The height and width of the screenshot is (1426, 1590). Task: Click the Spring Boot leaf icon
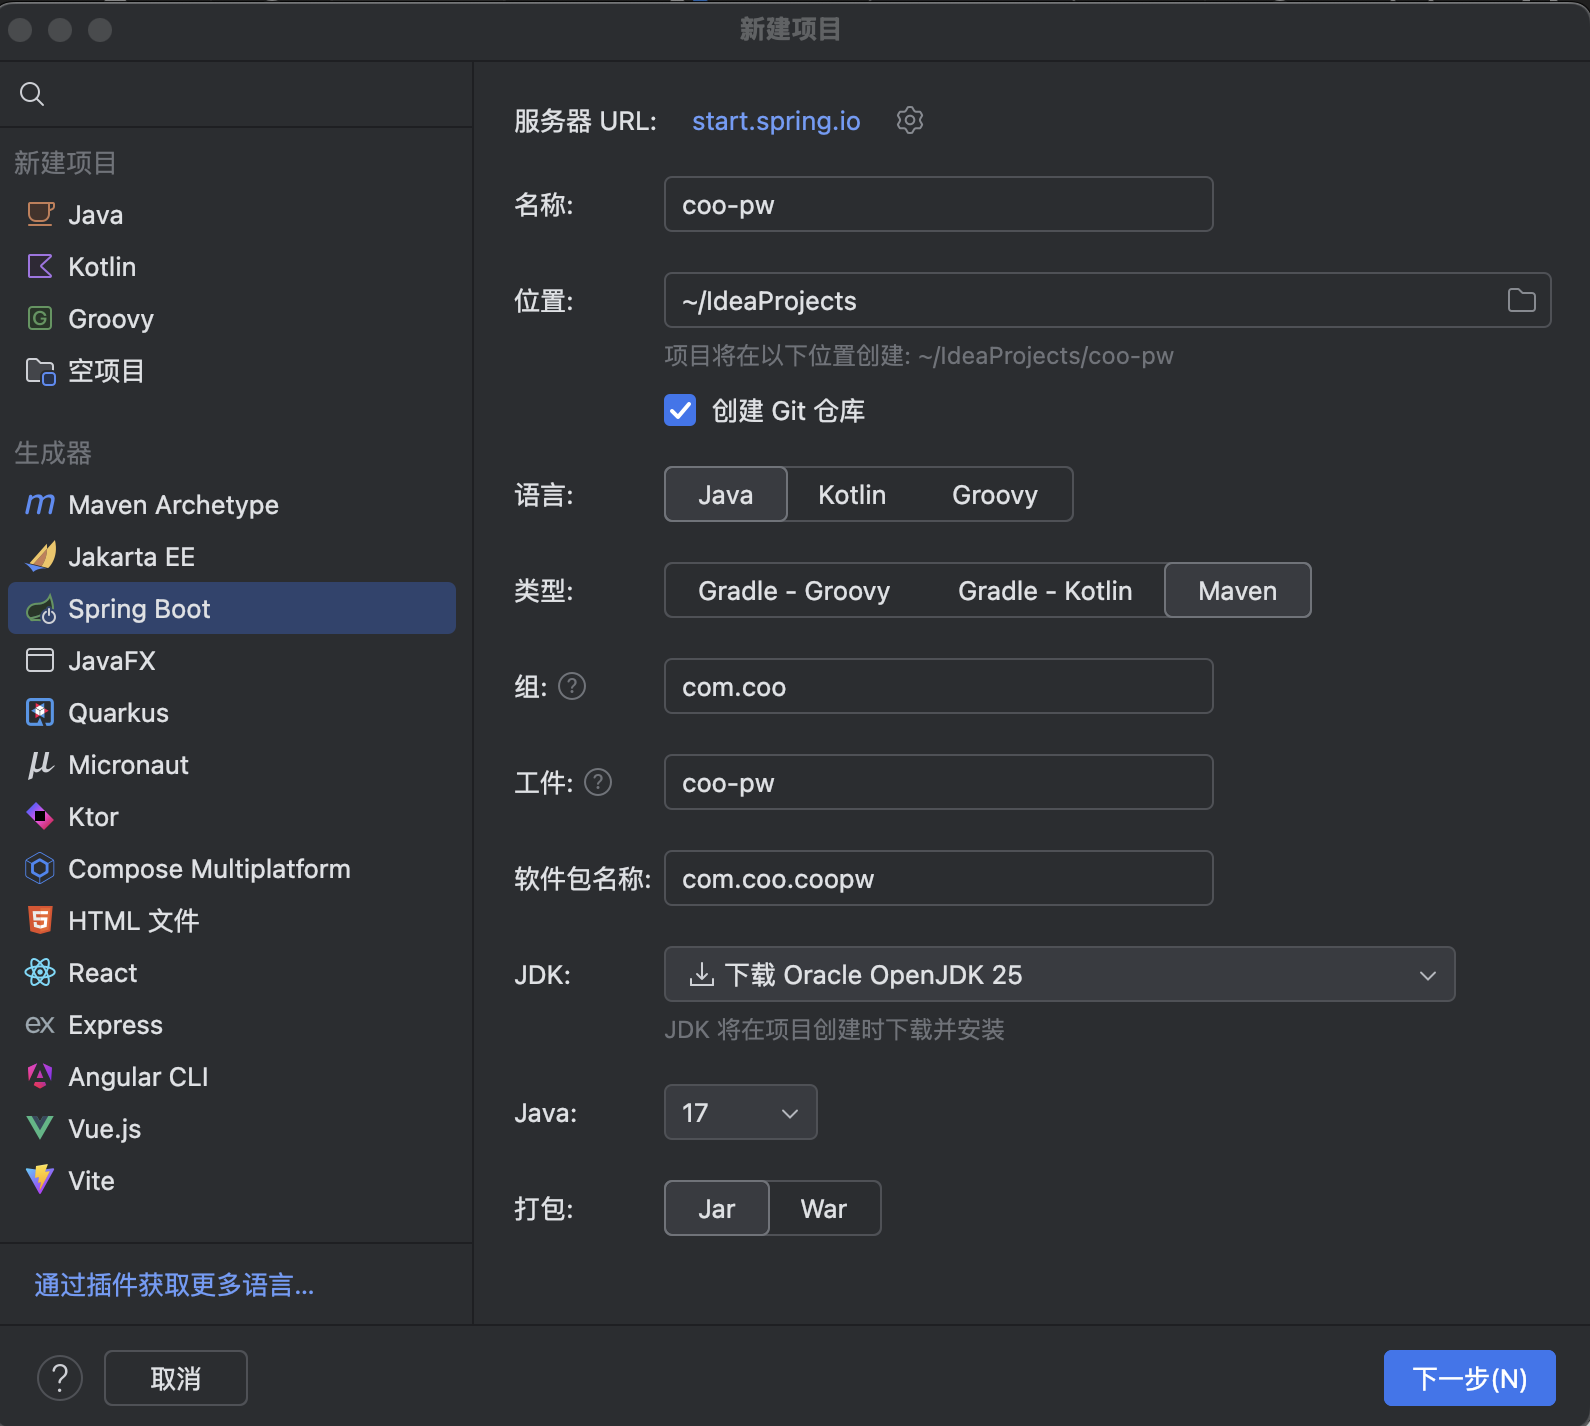pyautogui.click(x=41, y=608)
